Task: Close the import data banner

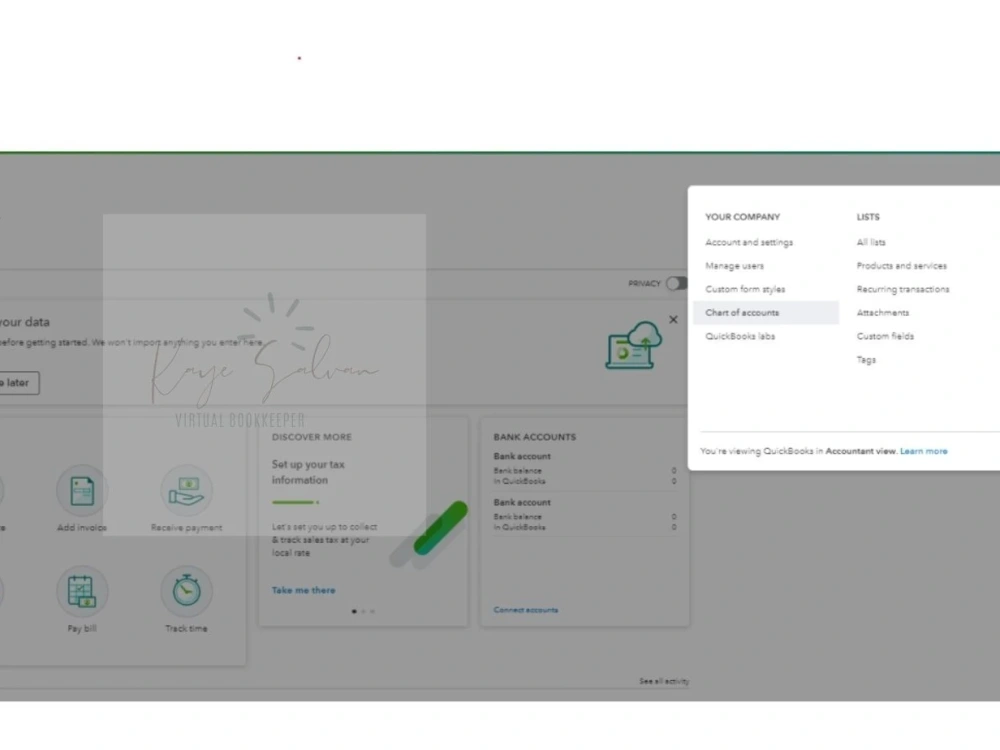Action: pos(673,320)
